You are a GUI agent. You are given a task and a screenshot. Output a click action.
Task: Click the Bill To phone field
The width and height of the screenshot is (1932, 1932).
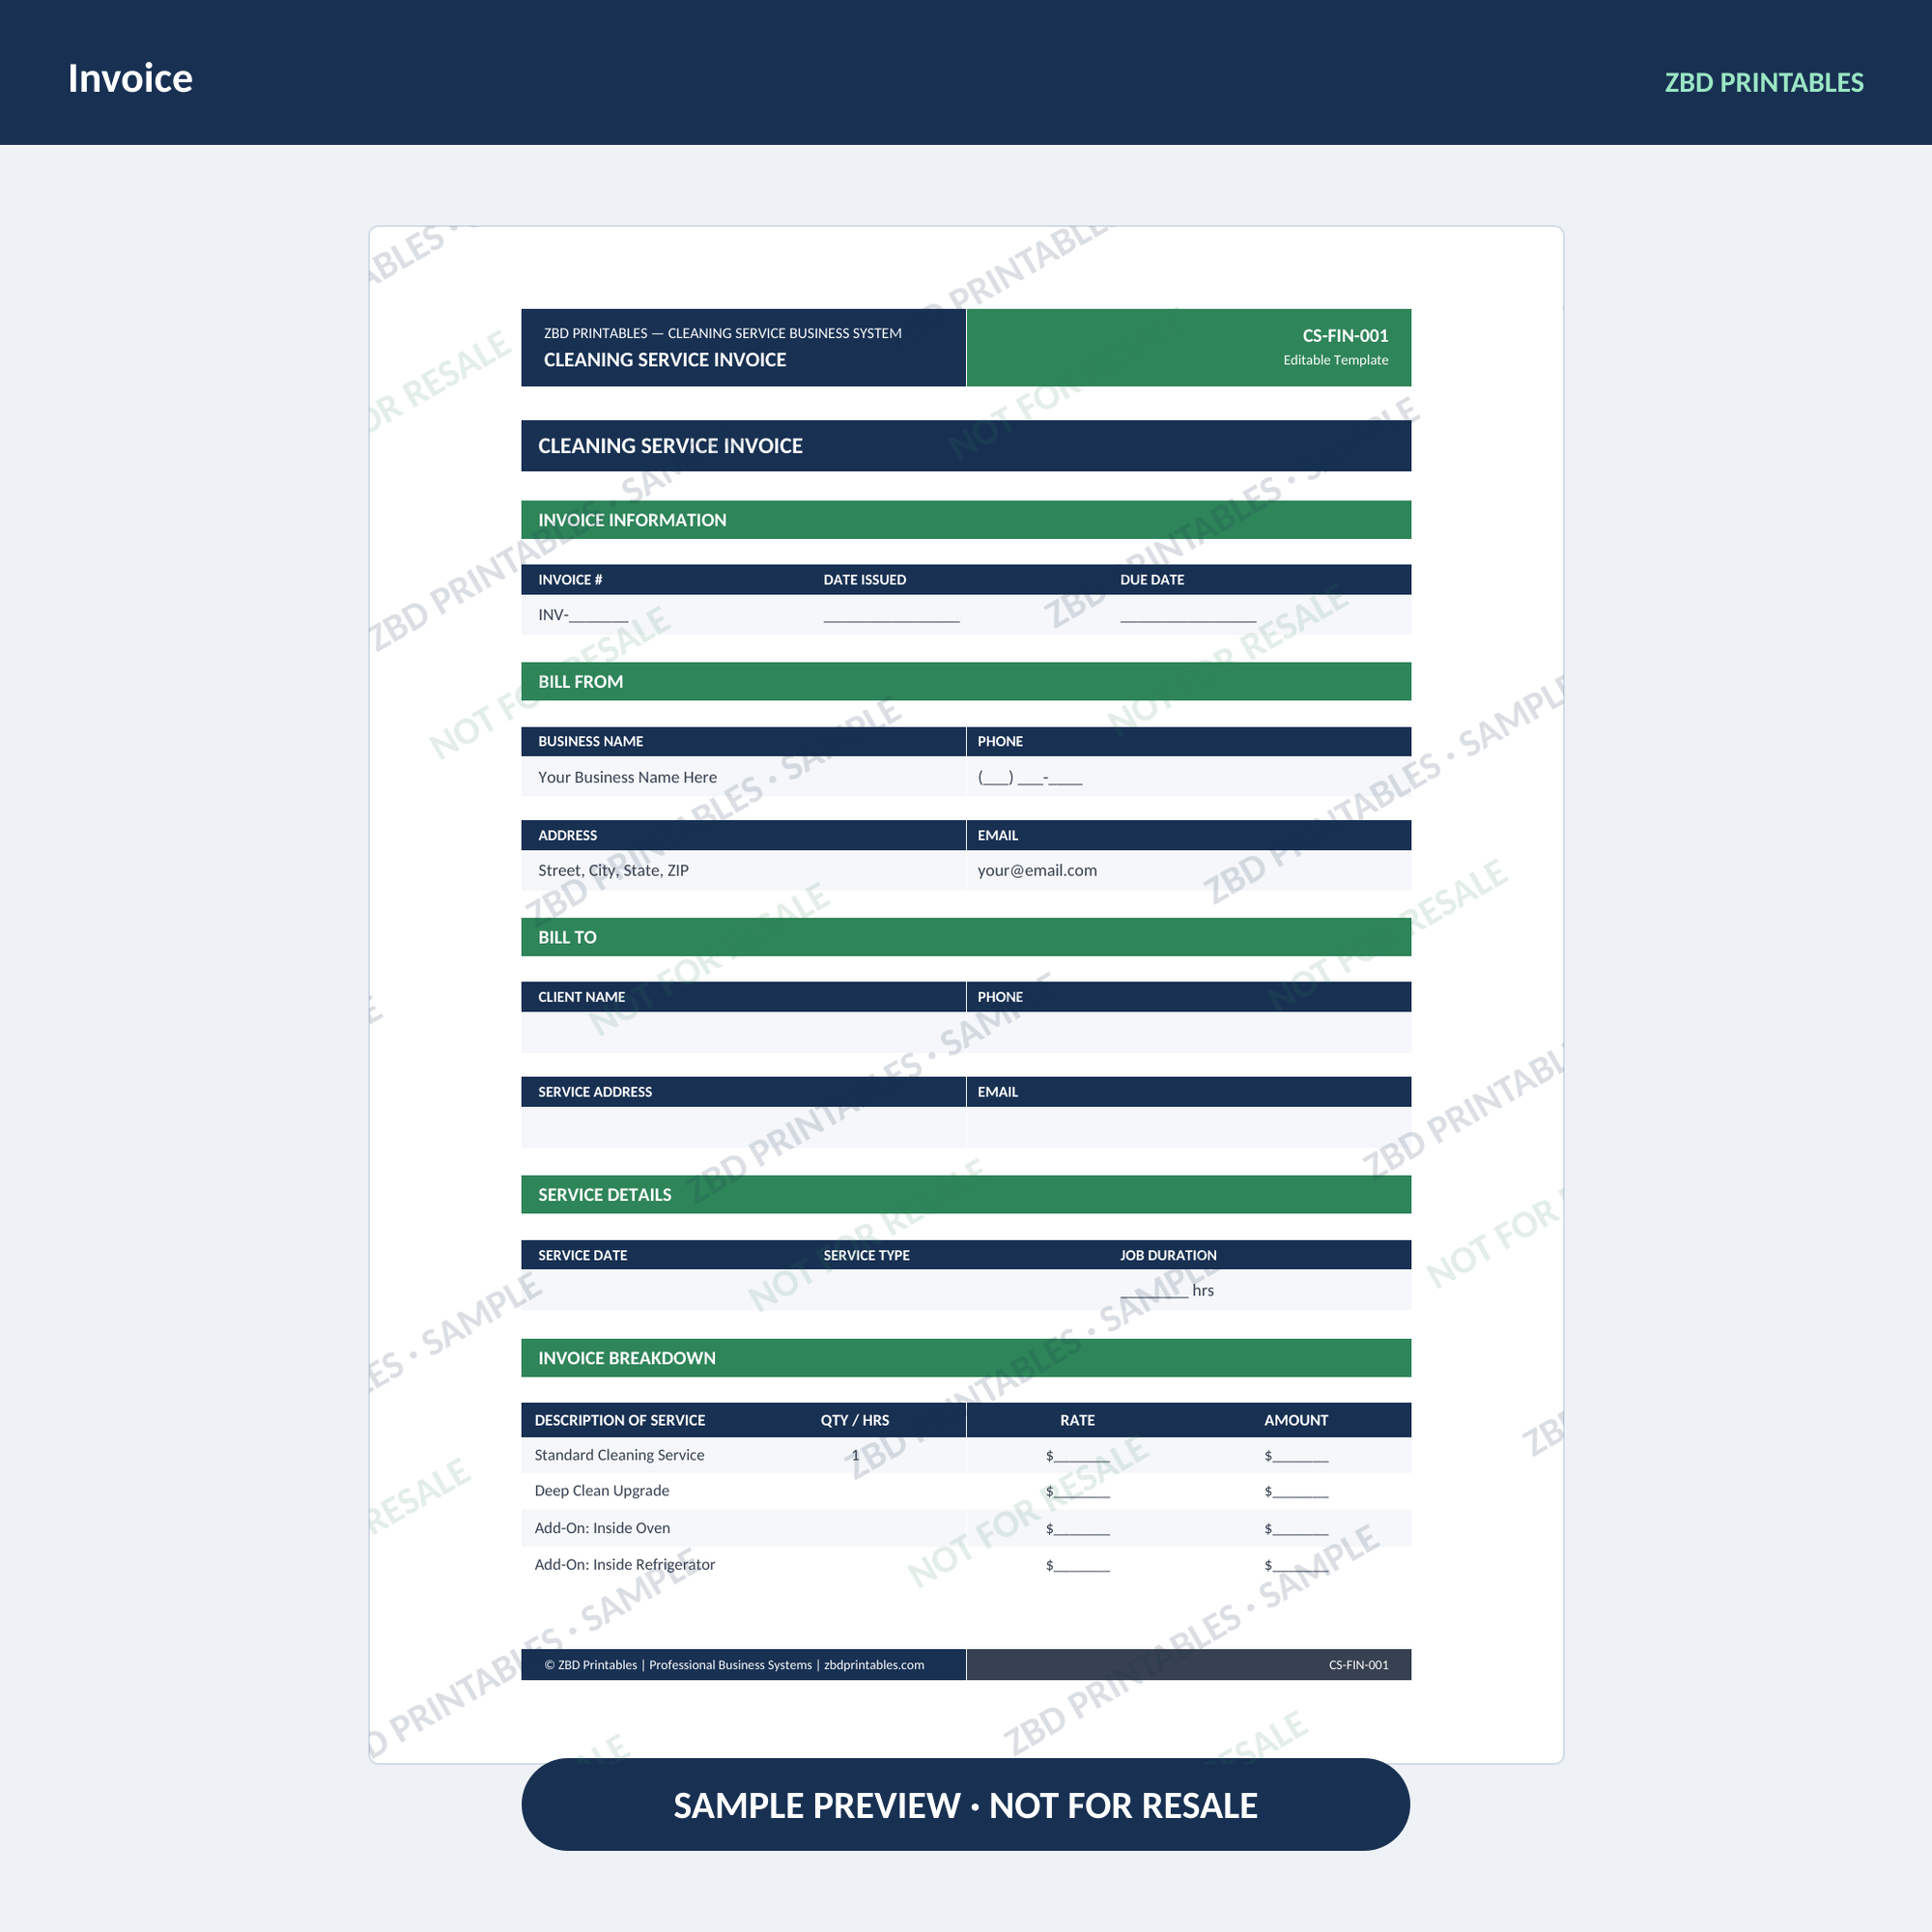click(1189, 1032)
